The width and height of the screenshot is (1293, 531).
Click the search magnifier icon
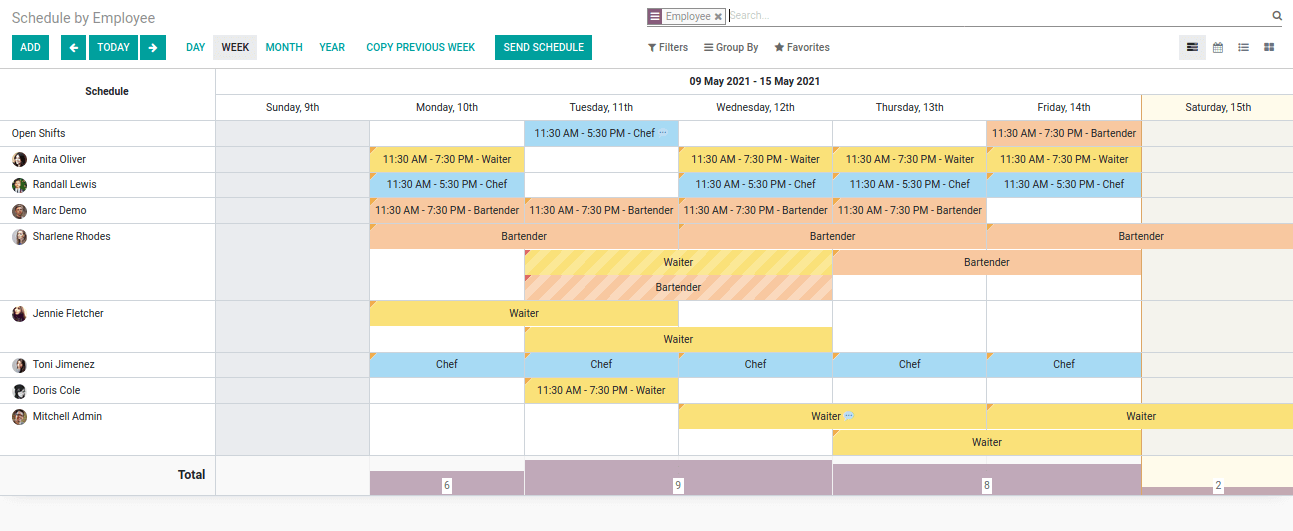[x=1277, y=16]
